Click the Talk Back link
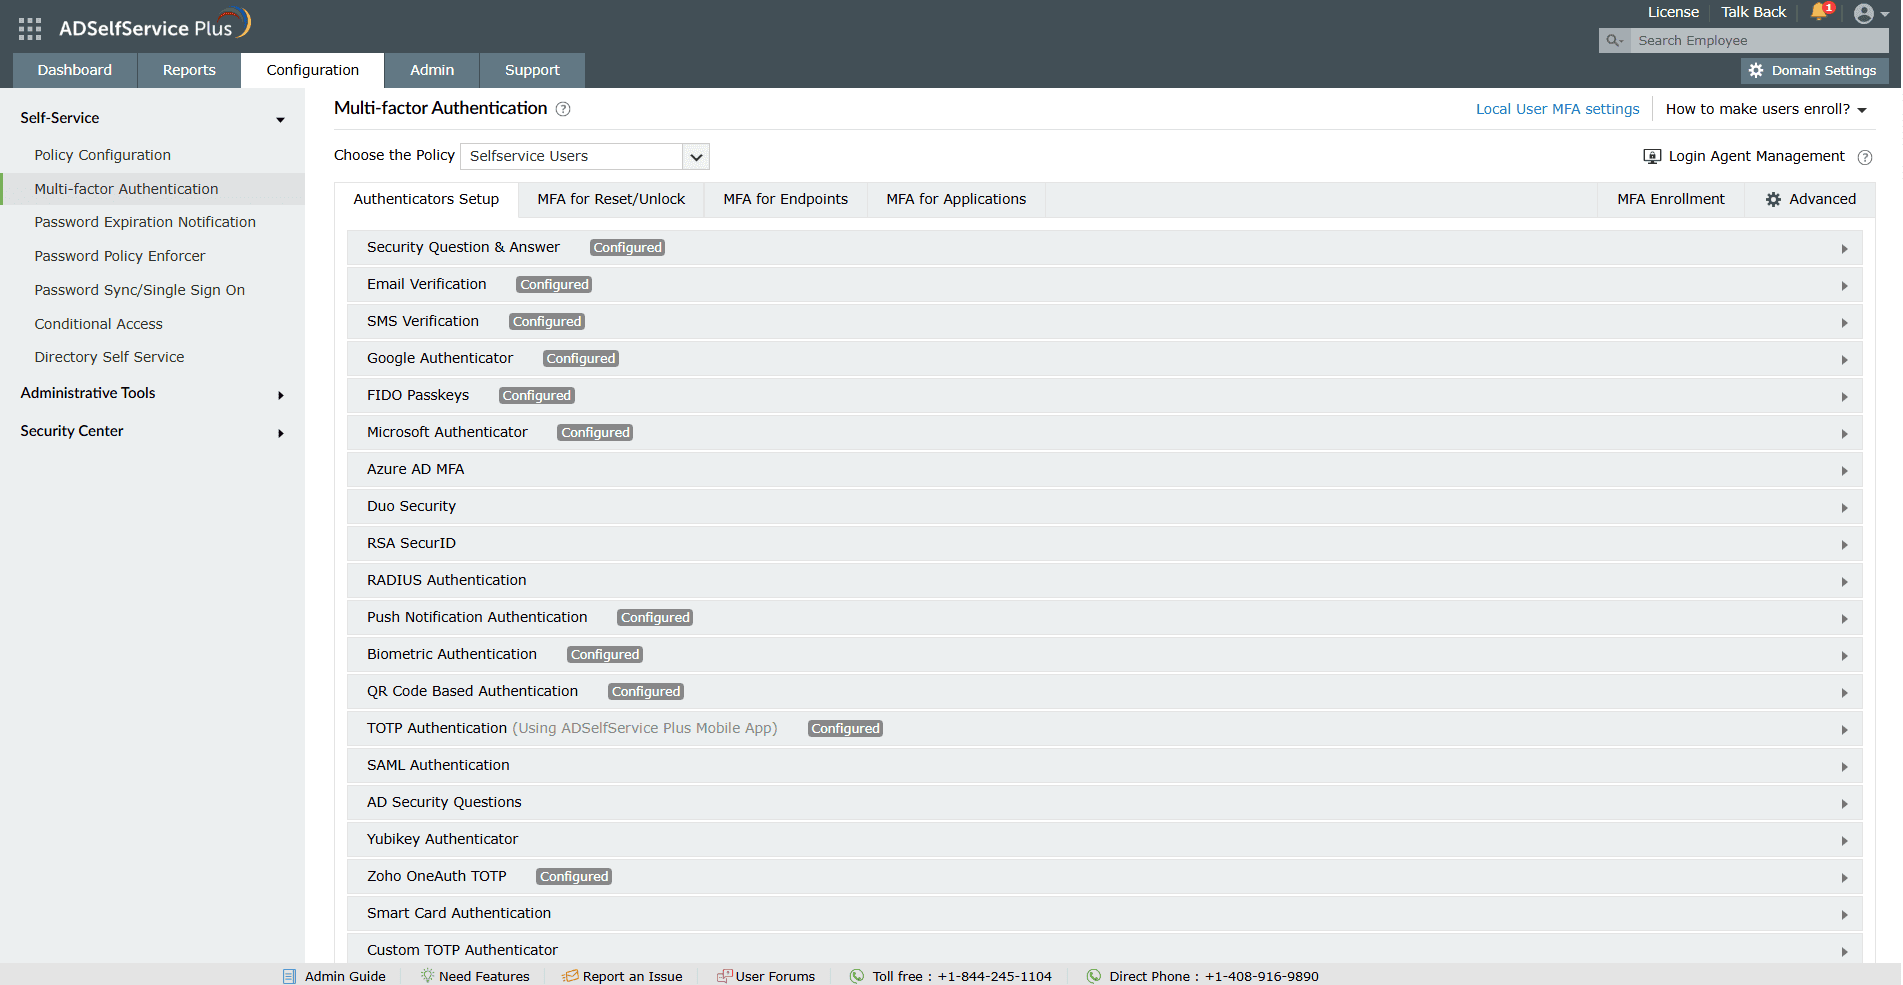Screen dimensions: 1903x985 tap(1753, 12)
